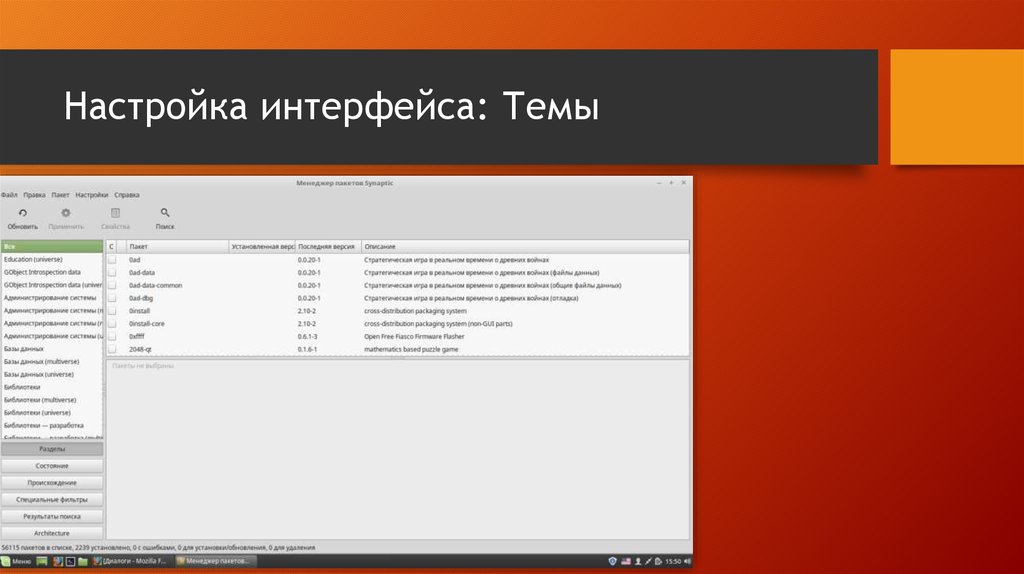This screenshot has height=574, width=1024.
Task: Launch Firefox from taskbar quick launcher
Action: click(57, 561)
